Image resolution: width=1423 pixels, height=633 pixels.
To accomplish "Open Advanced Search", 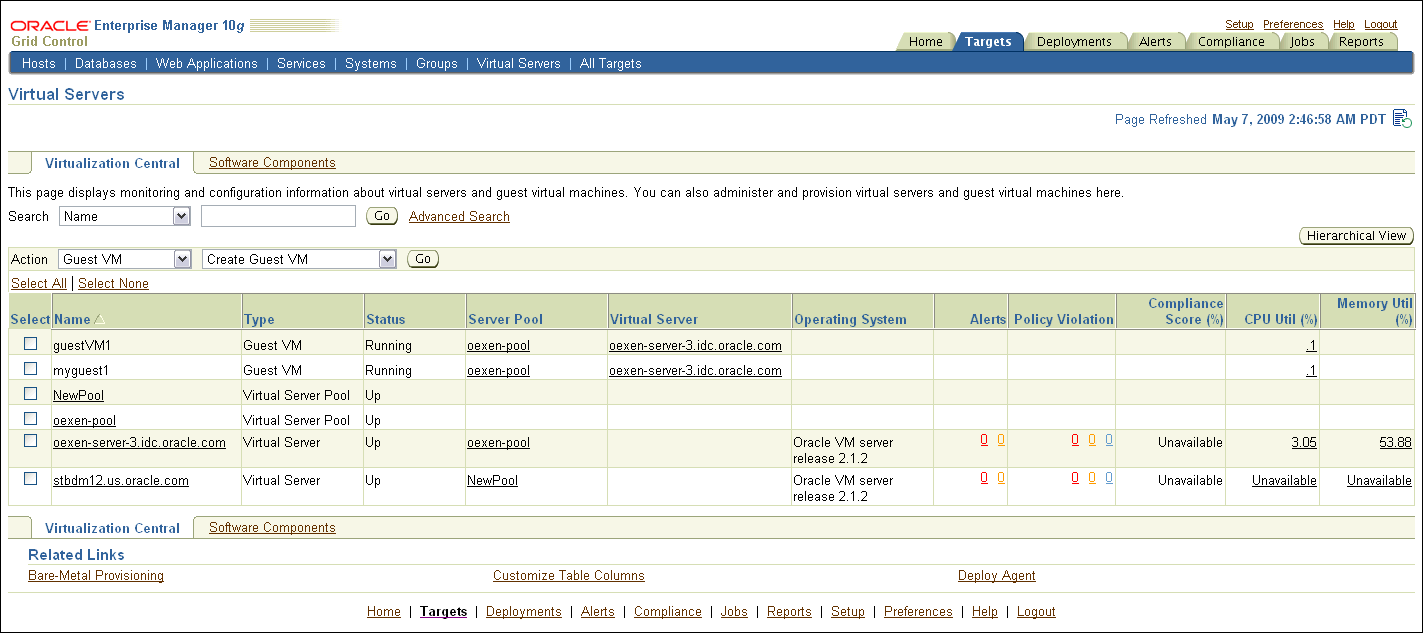I will coord(459,216).
